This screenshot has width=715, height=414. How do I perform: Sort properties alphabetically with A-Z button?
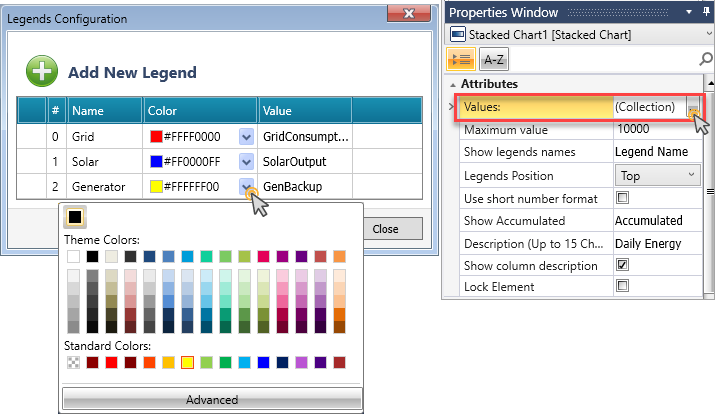tap(494, 60)
